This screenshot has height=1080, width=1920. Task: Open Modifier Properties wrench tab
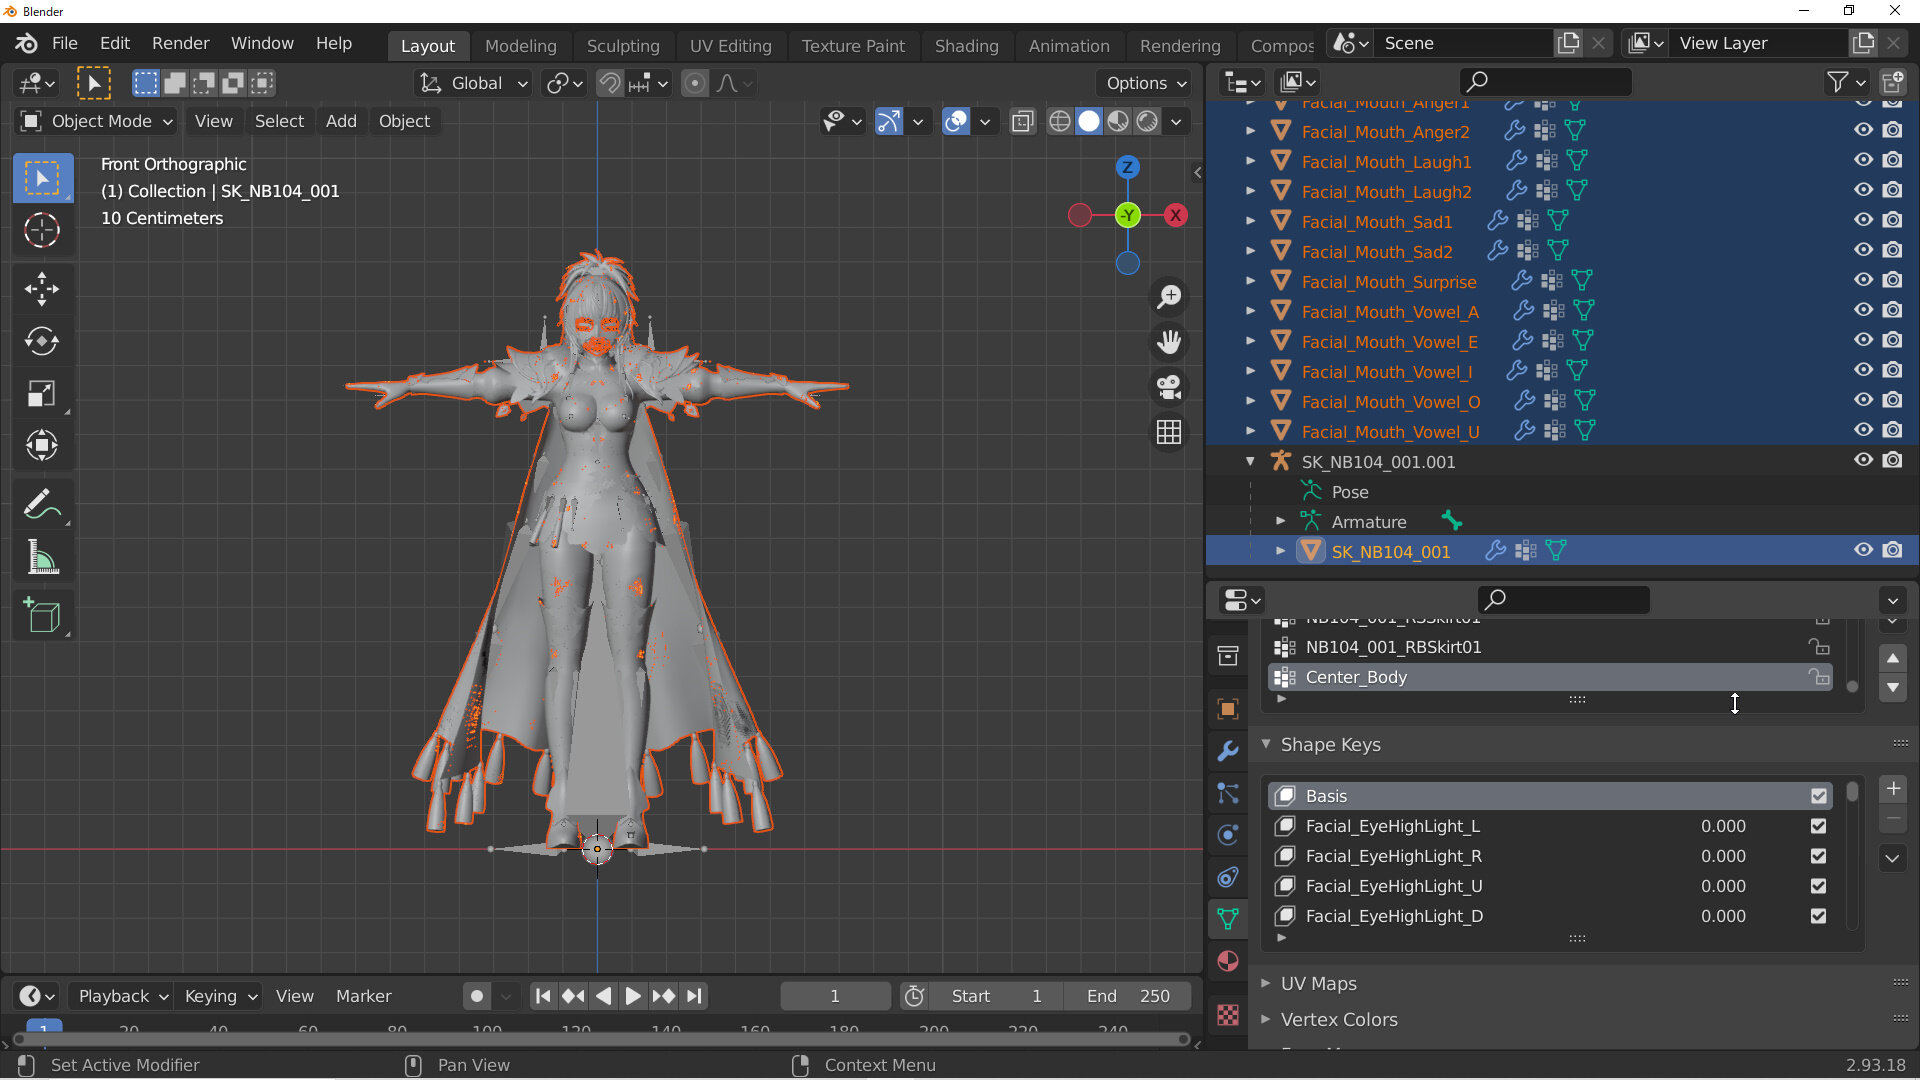[1228, 751]
